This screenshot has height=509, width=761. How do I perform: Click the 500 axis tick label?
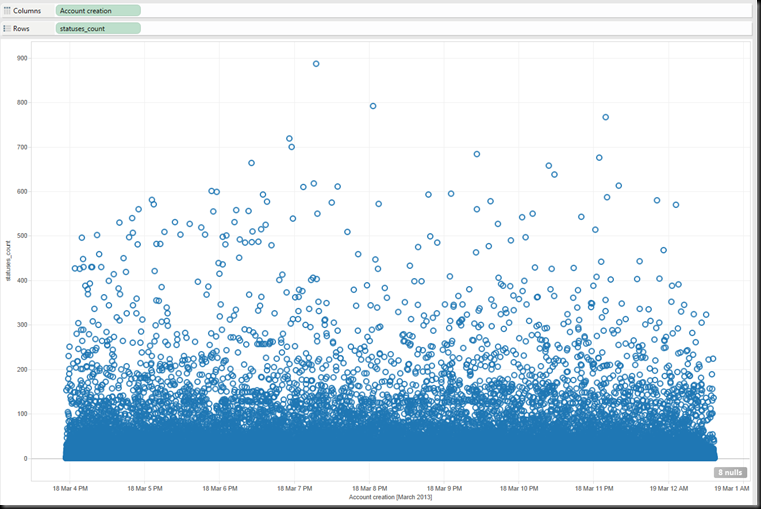[x=22, y=236]
